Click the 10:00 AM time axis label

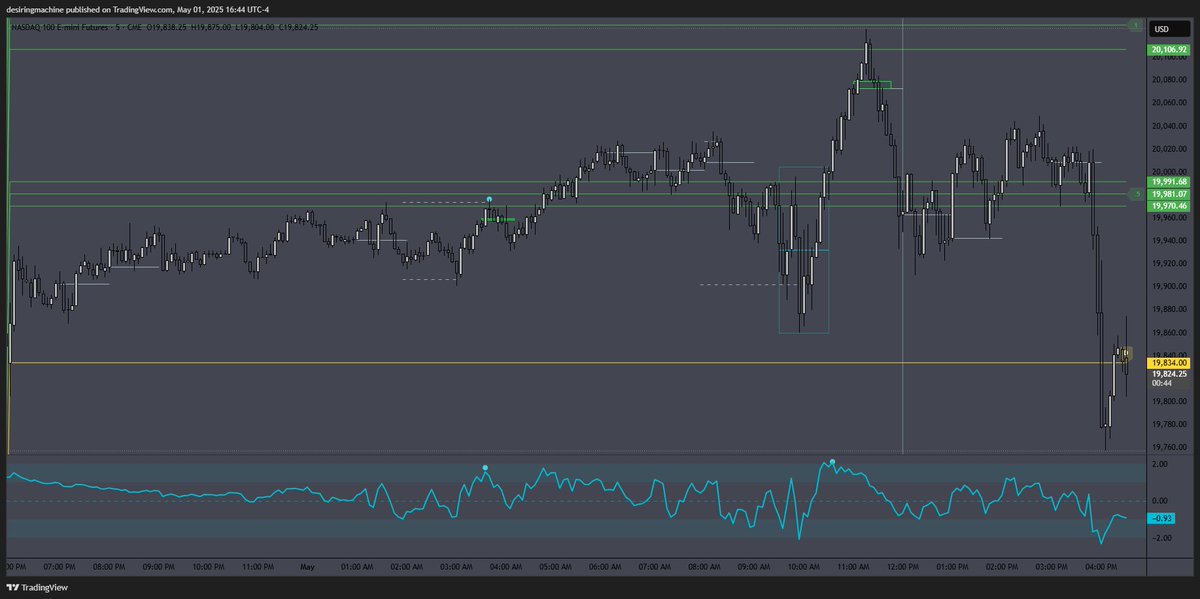[804, 566]
